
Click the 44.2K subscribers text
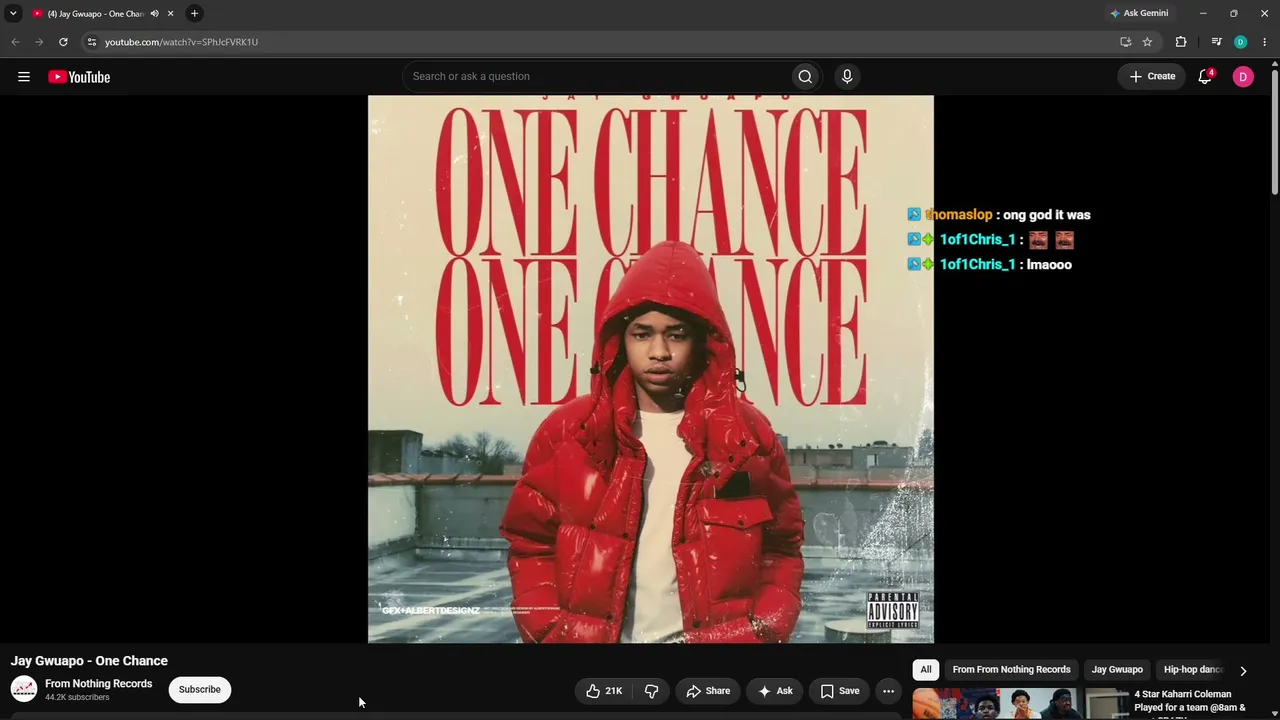(77, 698)
